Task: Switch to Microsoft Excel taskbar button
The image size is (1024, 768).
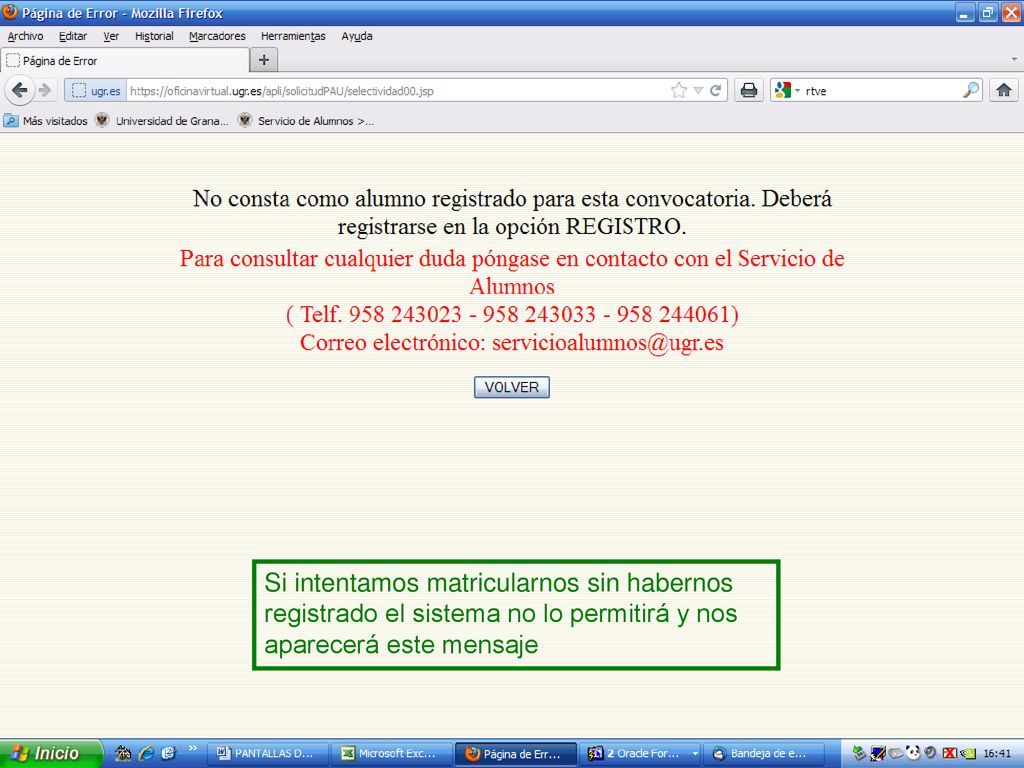Action: point(392,754)
